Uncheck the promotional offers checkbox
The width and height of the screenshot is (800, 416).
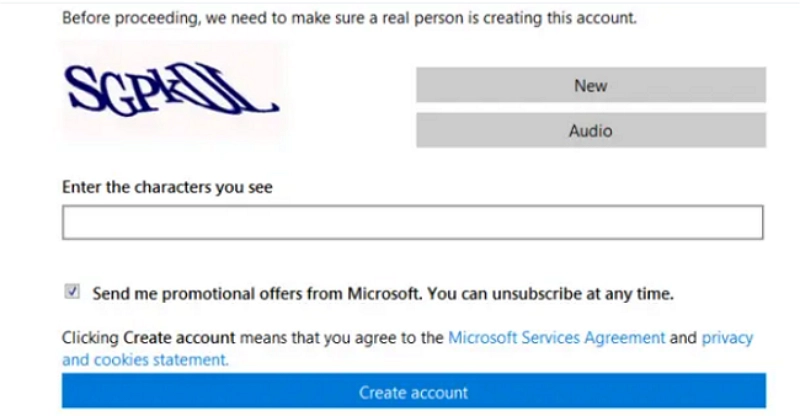click(72, 292)
